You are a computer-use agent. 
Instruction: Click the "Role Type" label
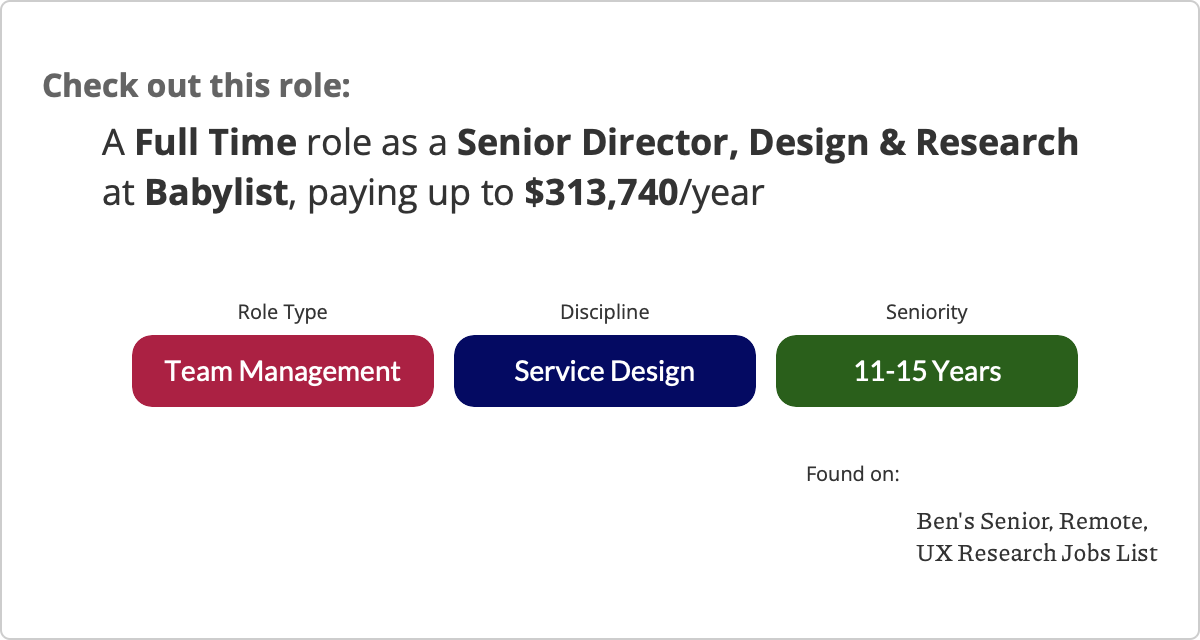coord(282,312)
